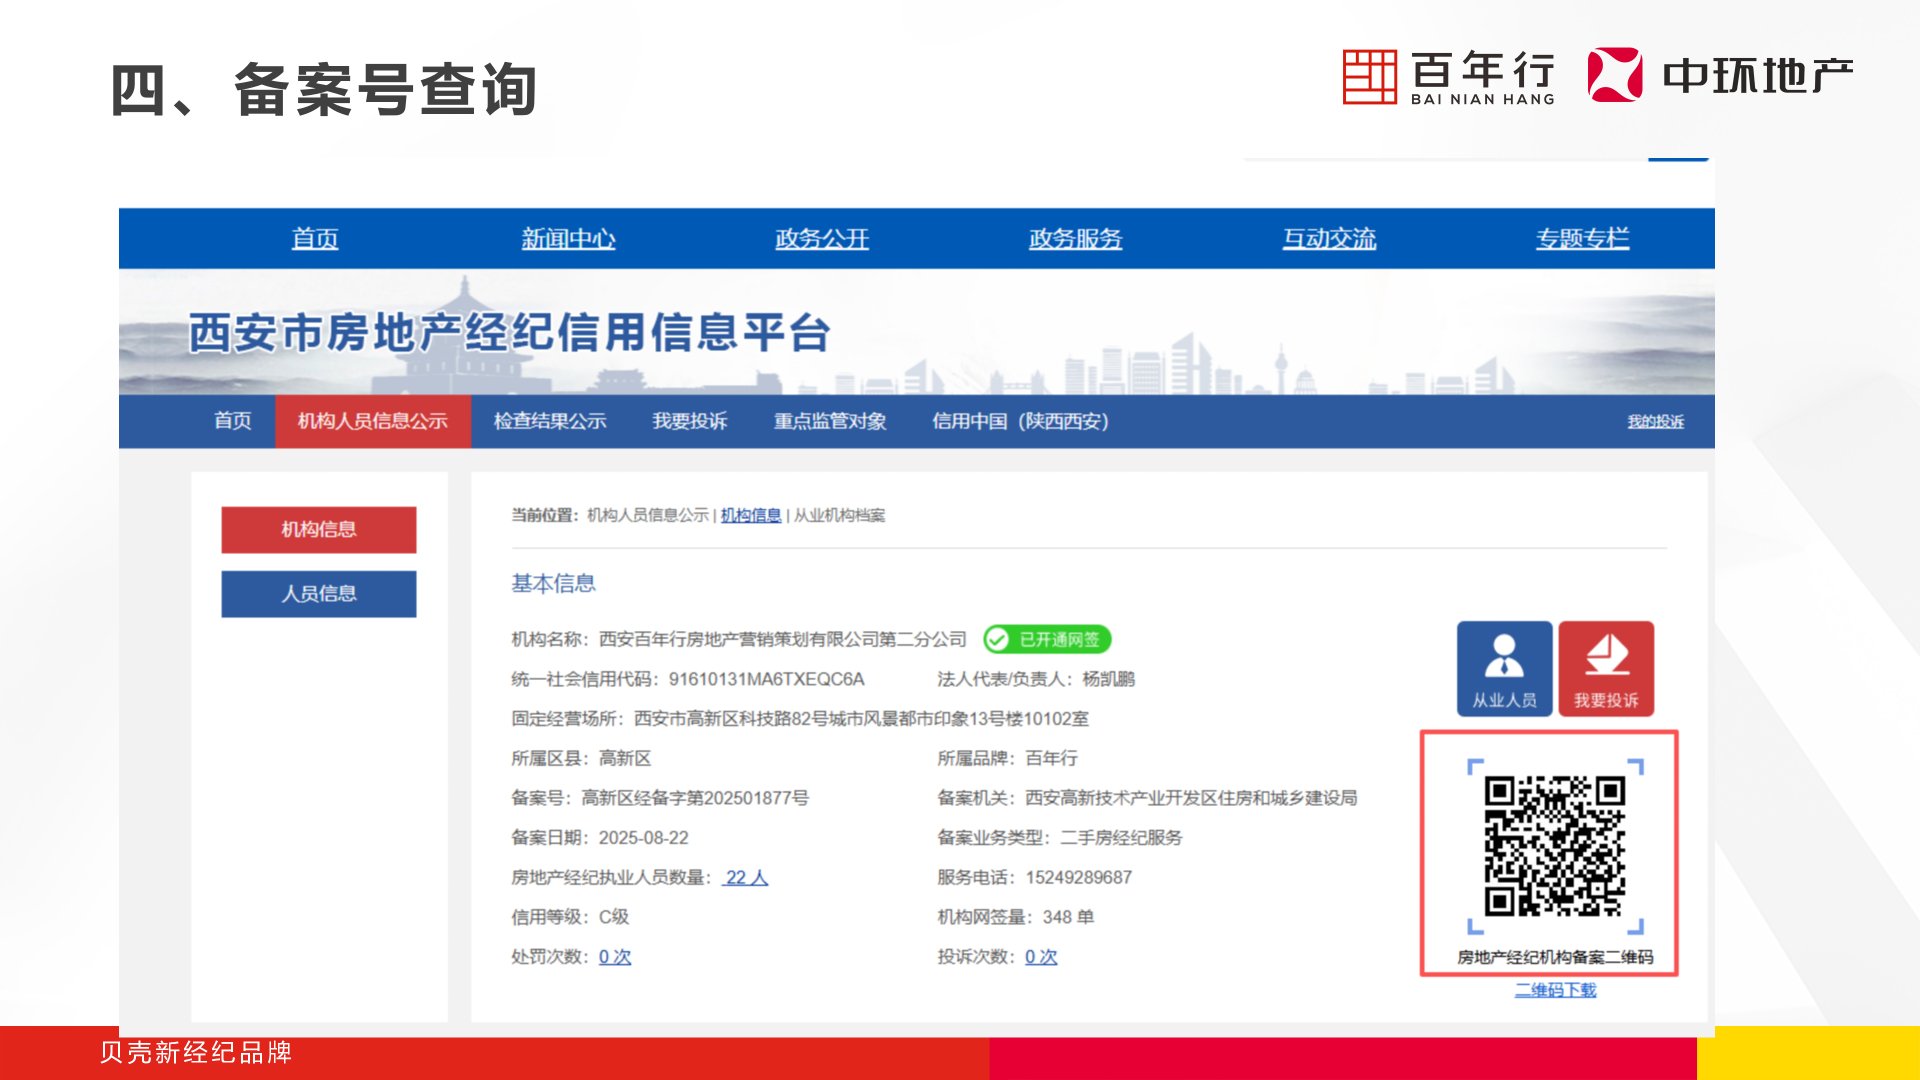Open 政务公开 in the top navigation
Screen dimensions: 1920x1080
[822, 238]
